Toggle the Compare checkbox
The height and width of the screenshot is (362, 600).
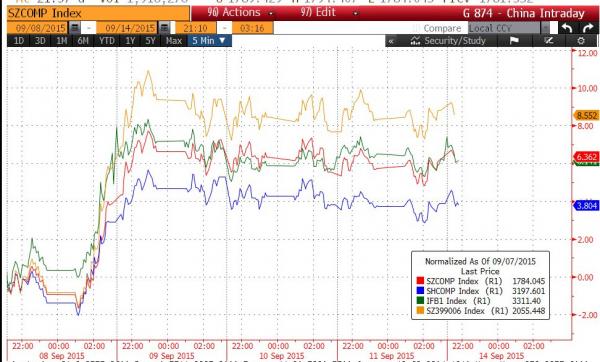click(x=416, y=28)
